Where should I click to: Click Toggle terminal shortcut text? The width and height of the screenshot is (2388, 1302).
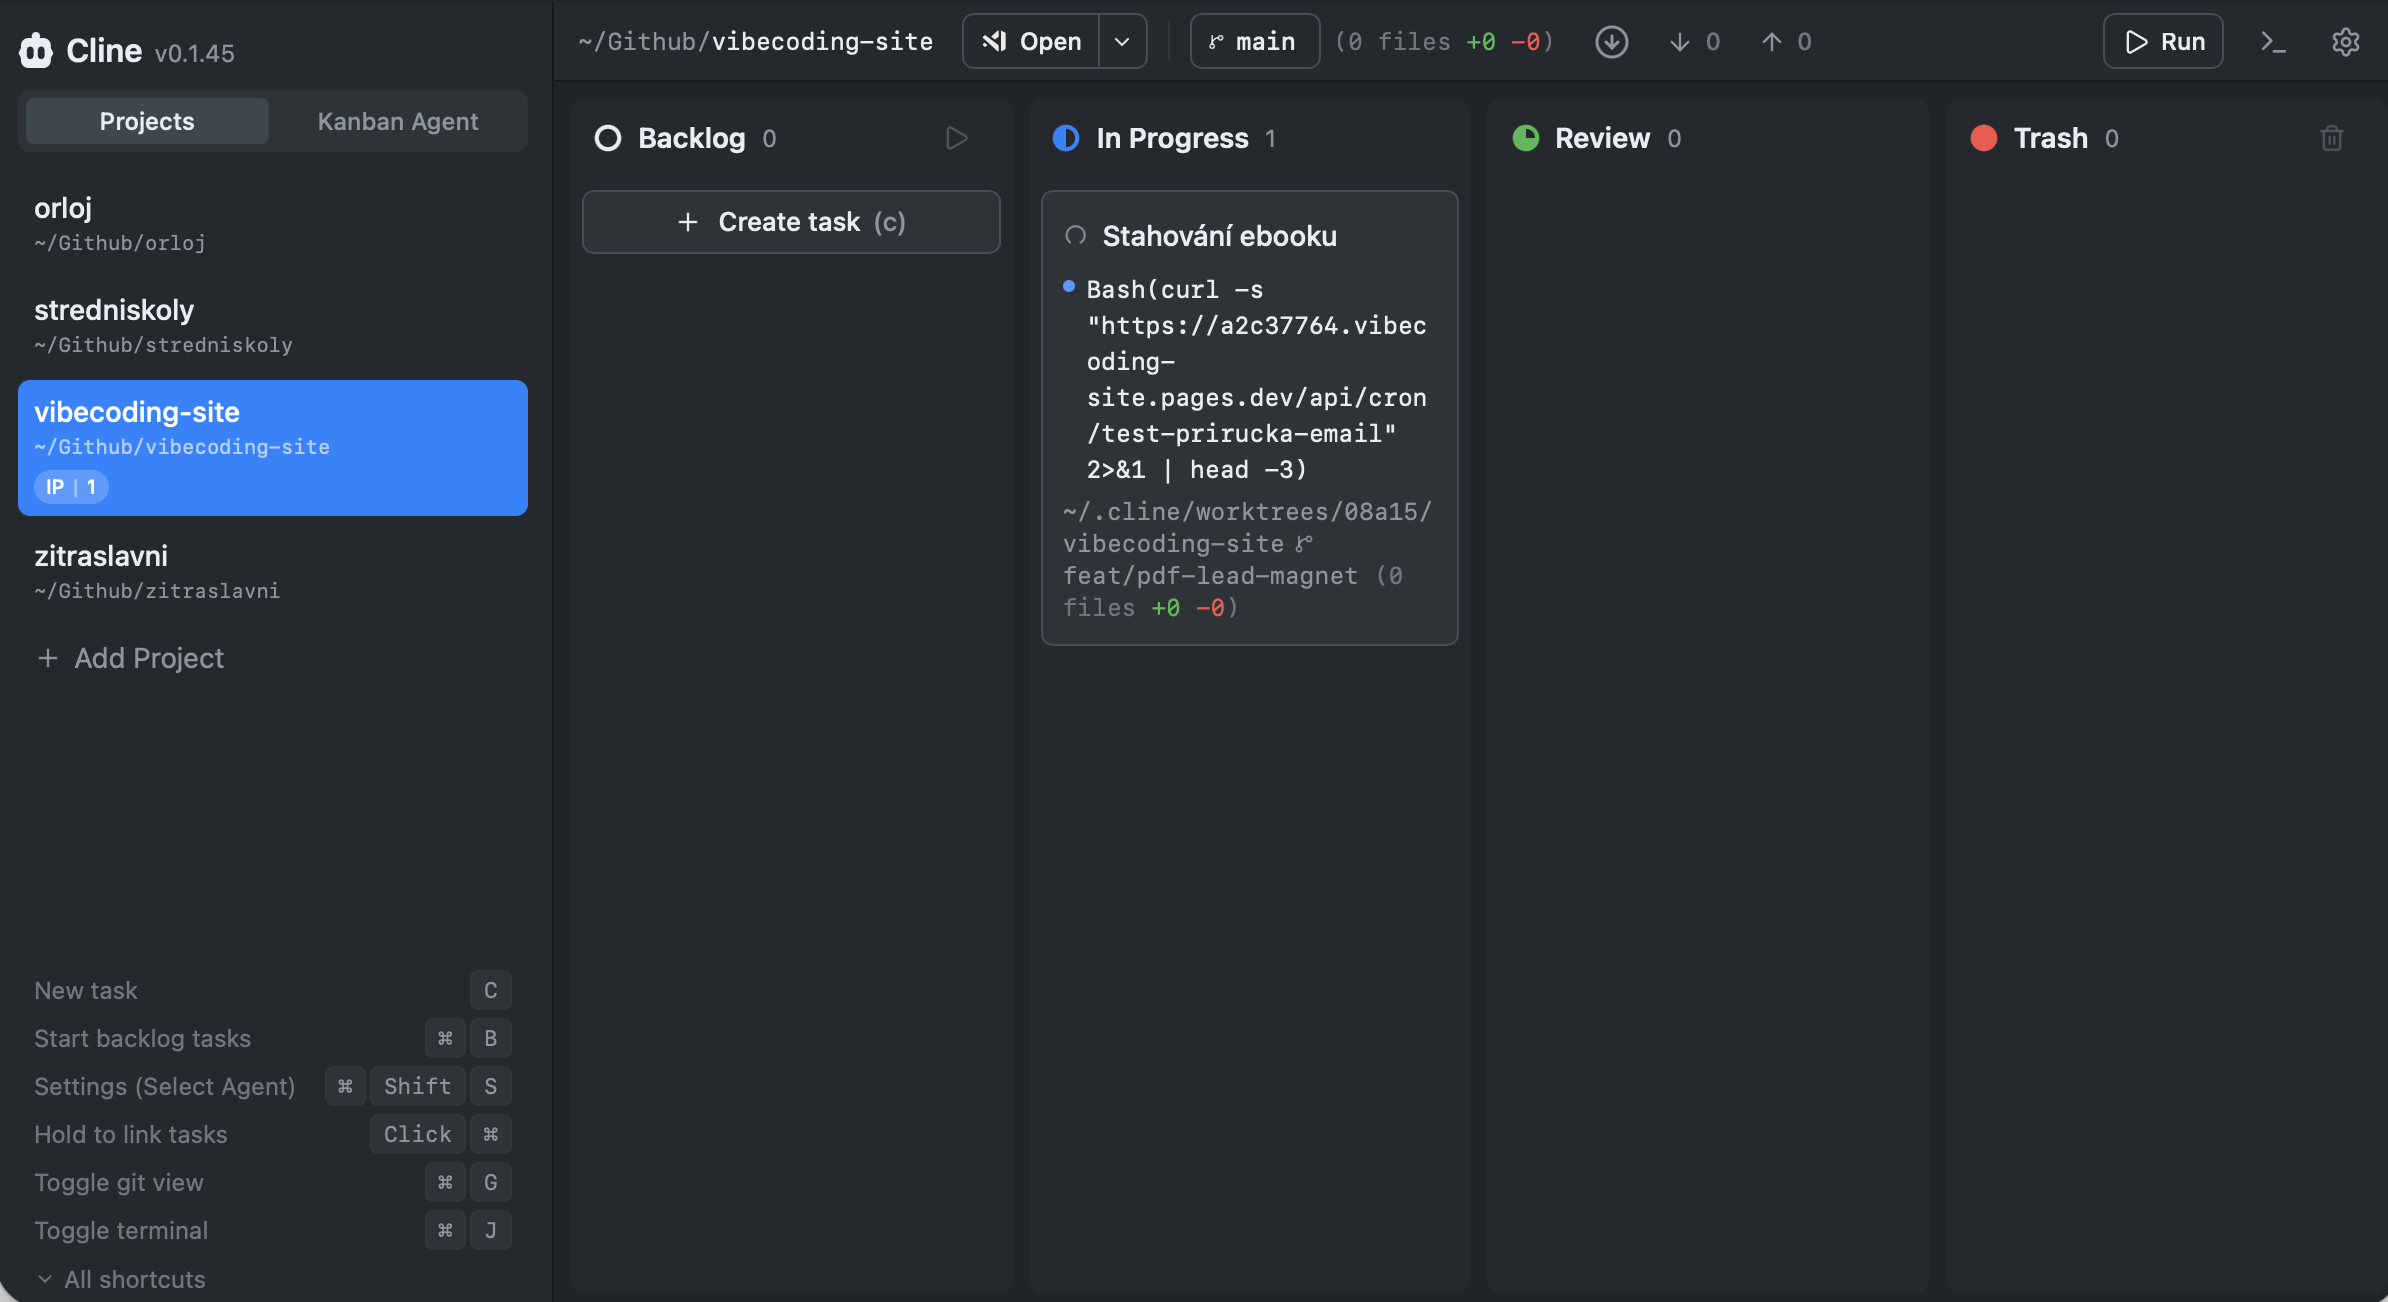coord(121,1230)
